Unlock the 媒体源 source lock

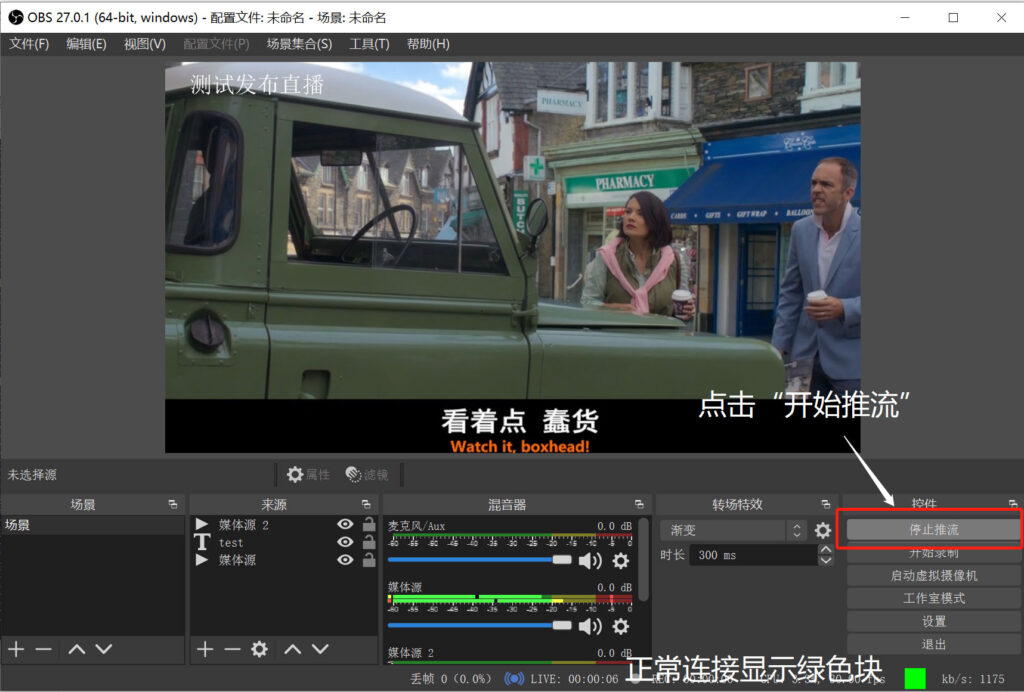[x=369, y=559]
